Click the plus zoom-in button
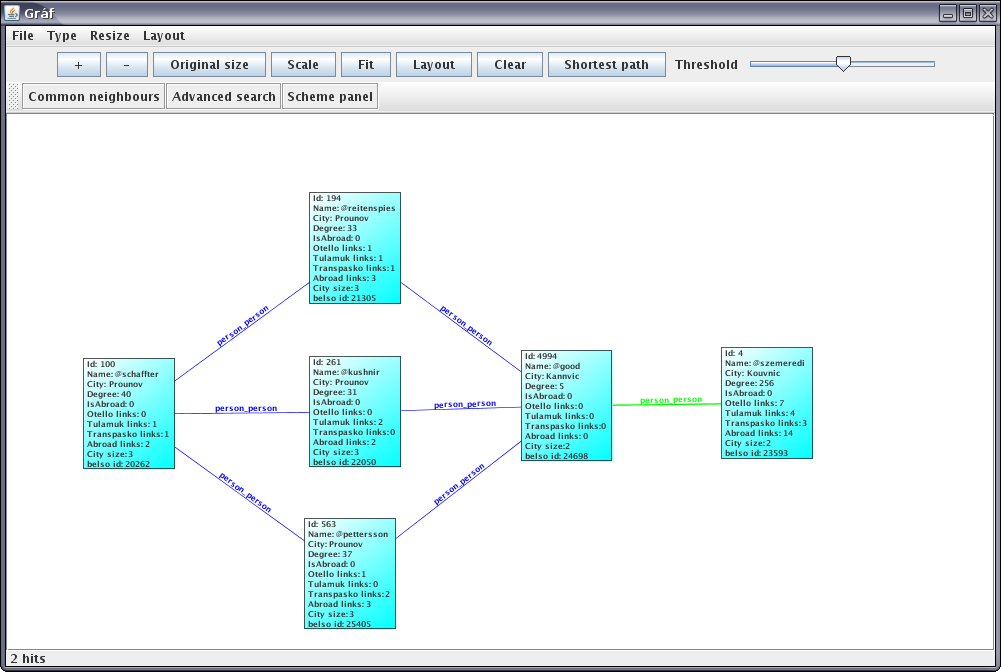This screenshot has height=672, width=1001. point(78,65)
